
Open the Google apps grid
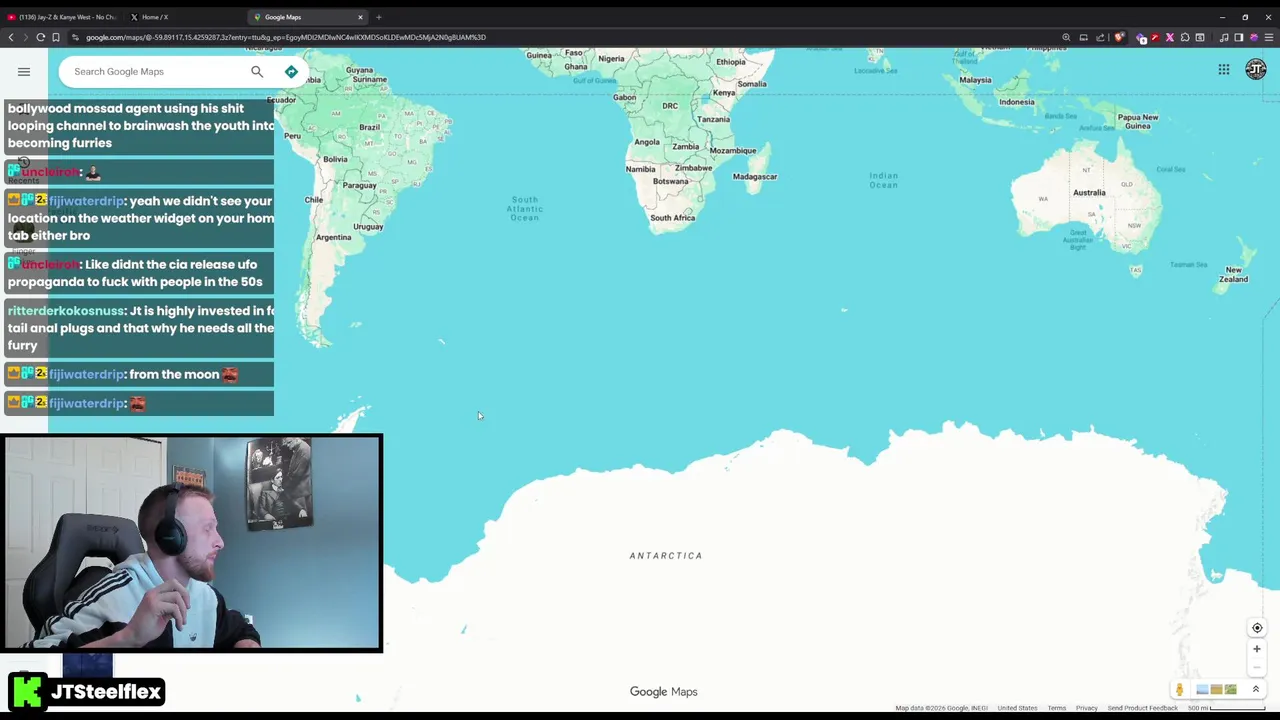click(1224, 69)
